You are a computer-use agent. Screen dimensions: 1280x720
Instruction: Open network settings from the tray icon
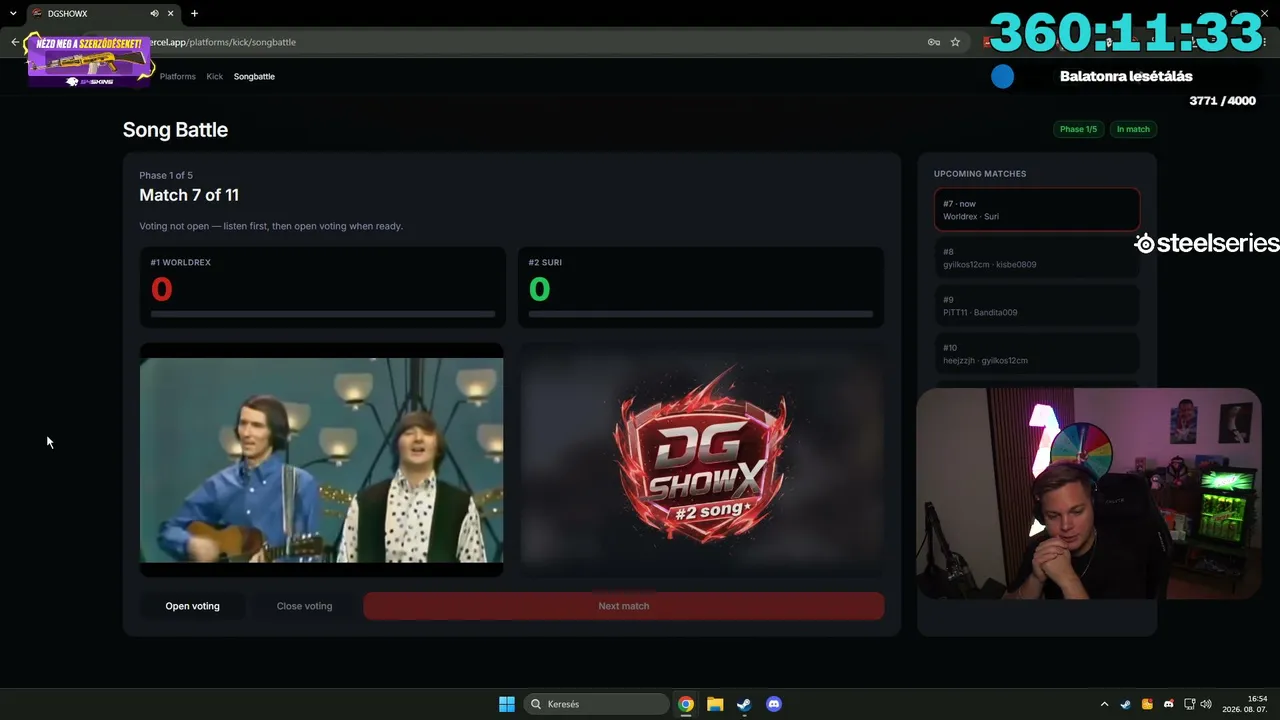1189,704
